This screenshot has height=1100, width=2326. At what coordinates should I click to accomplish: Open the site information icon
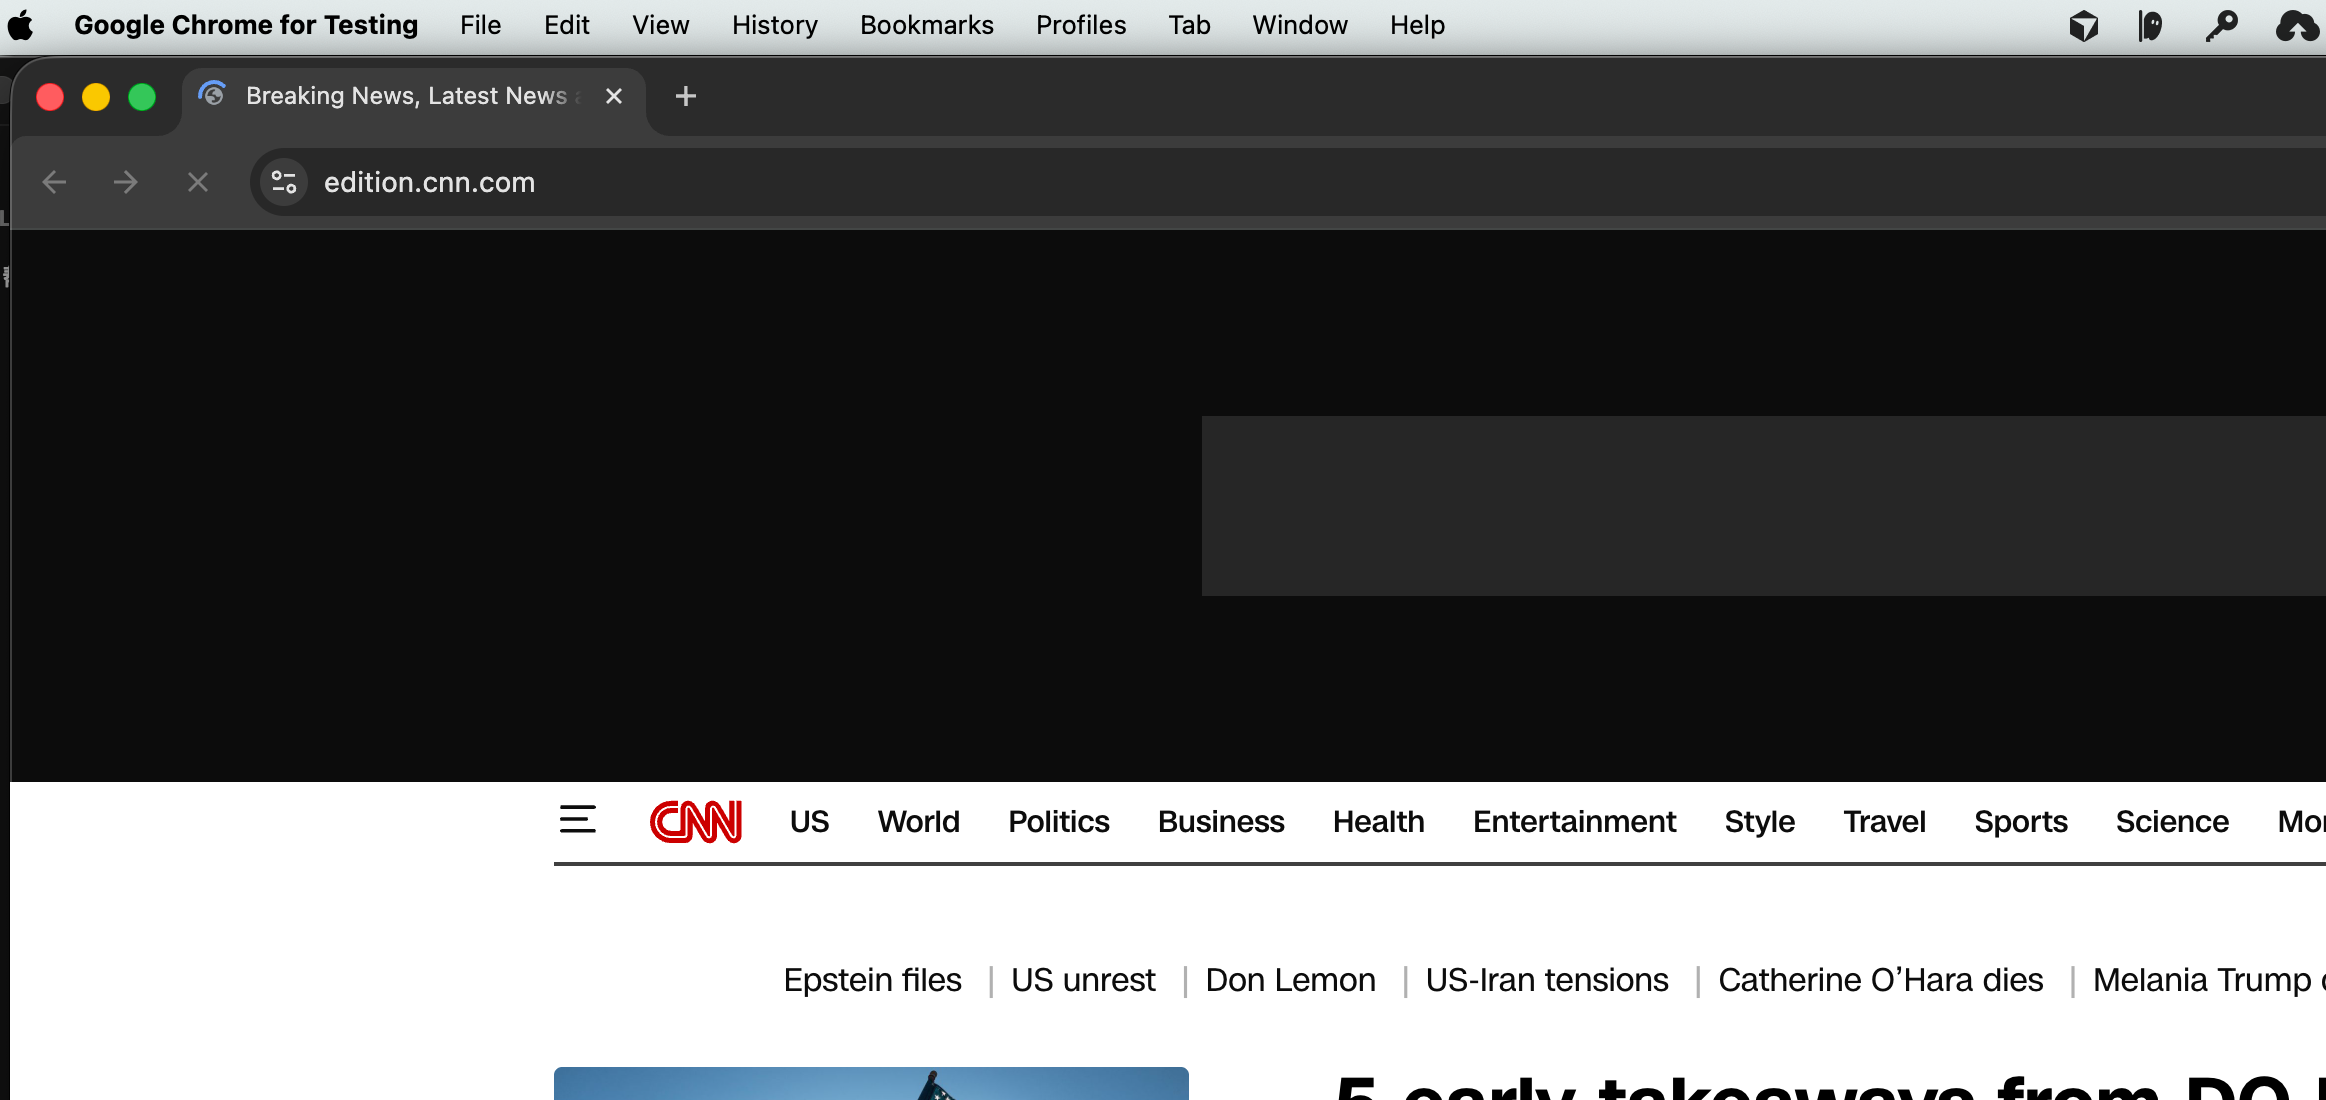pos(284,182)
